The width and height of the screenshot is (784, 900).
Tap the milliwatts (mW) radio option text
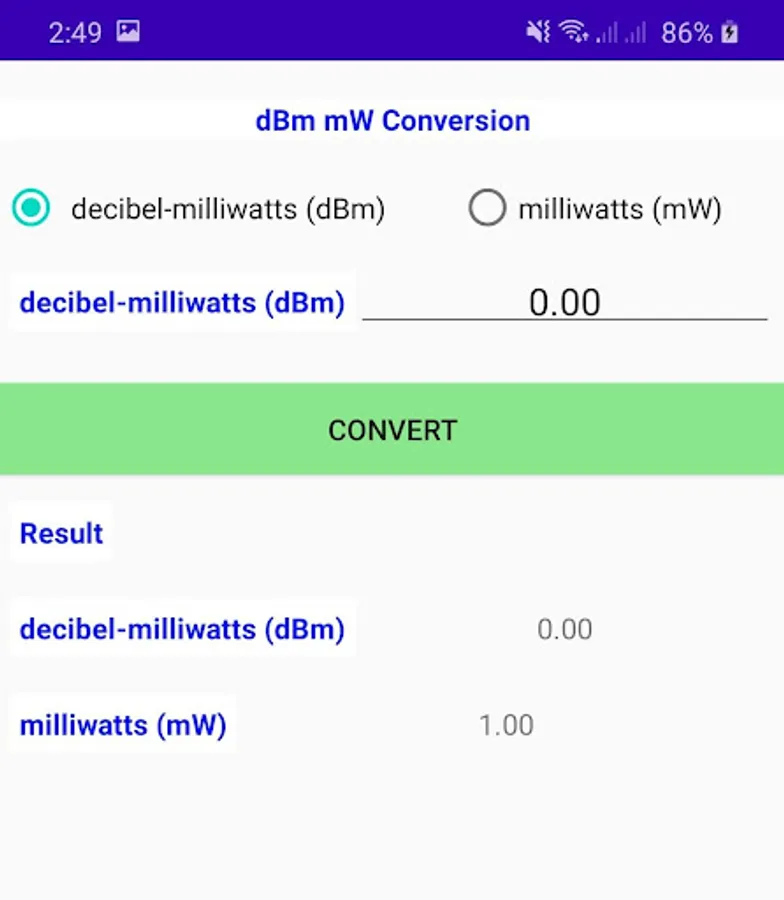coord(619,209)
